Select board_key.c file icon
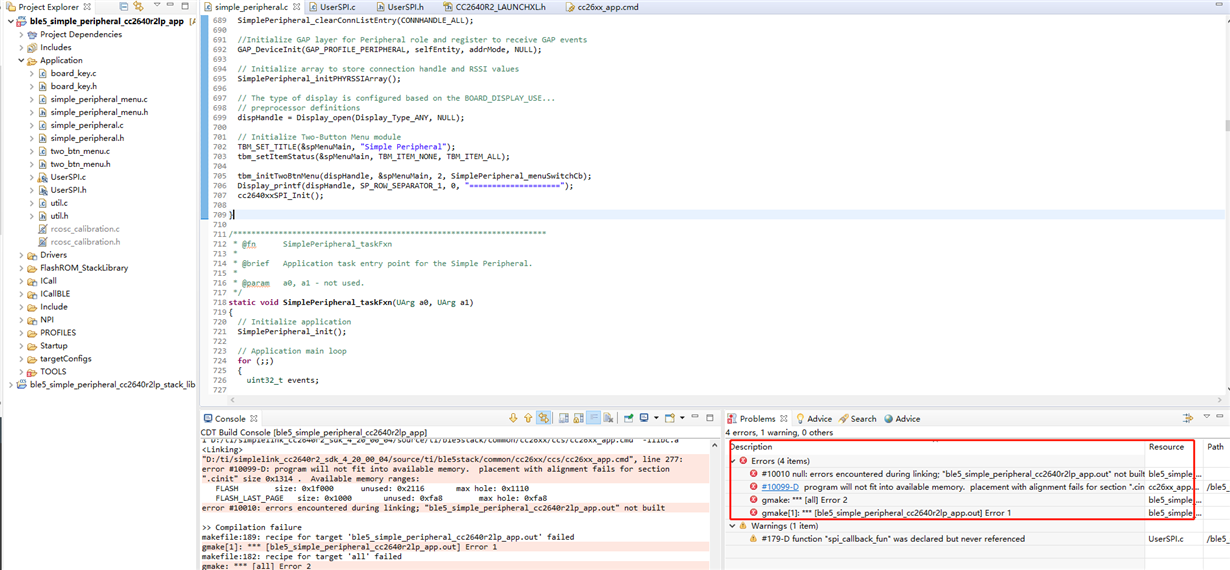This screenshot has height=570, width=1230. 43,73
